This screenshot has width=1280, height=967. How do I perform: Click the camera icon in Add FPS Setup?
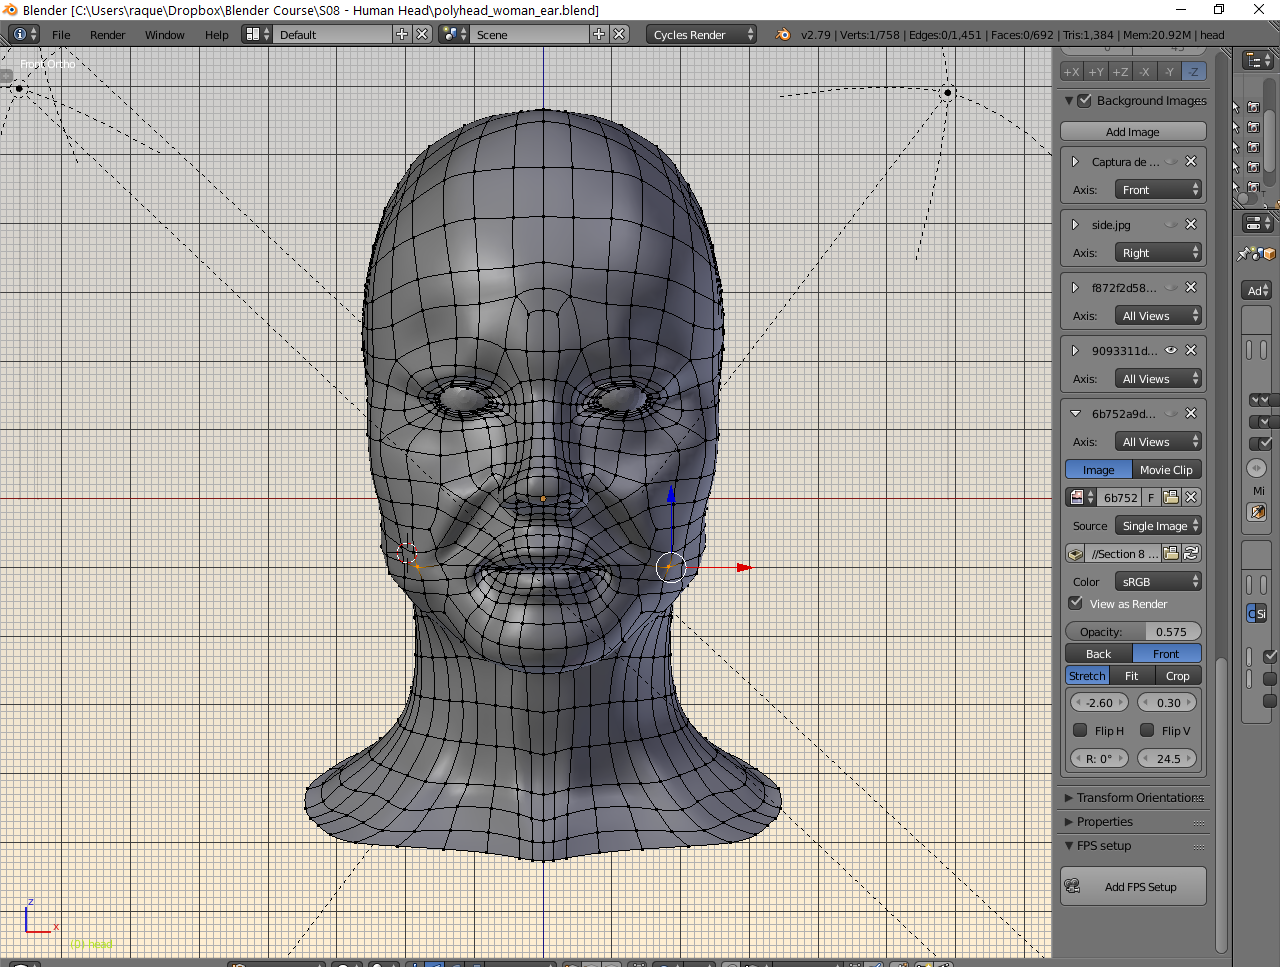1073,886
